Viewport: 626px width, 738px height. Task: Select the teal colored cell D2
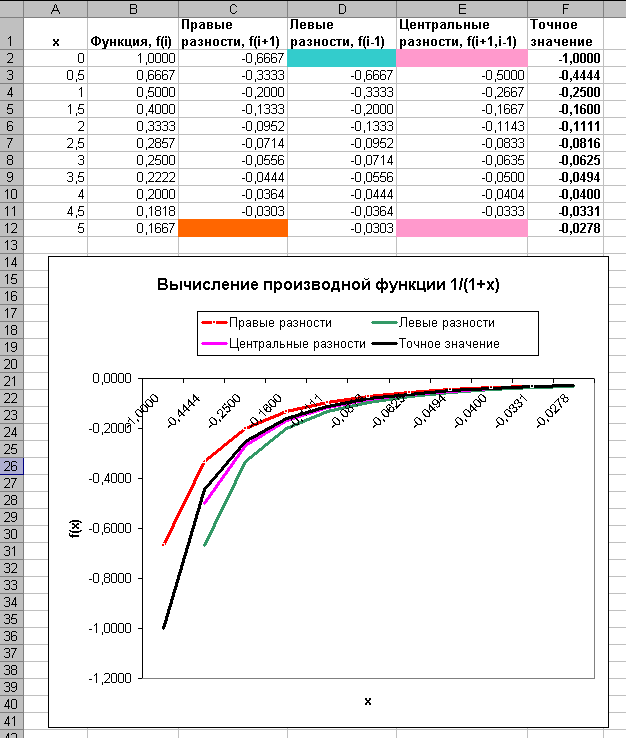click(x=342, y=58)
